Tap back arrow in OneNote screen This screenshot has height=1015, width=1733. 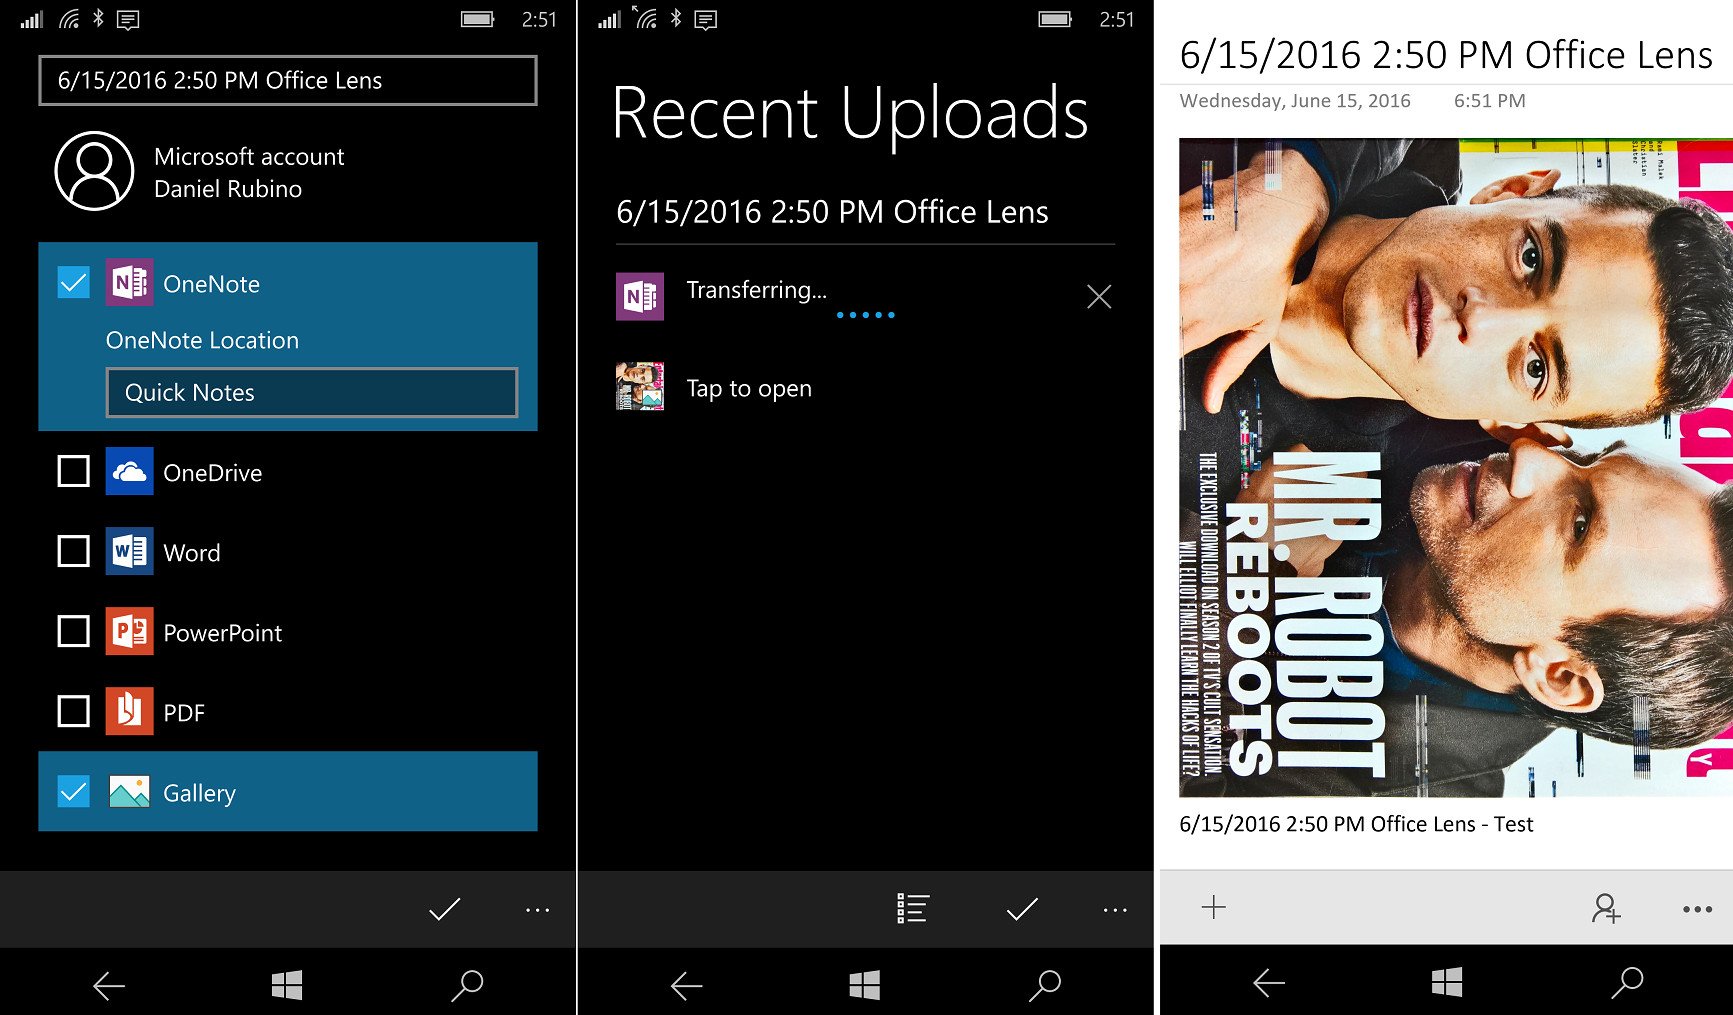(1268, 983)
